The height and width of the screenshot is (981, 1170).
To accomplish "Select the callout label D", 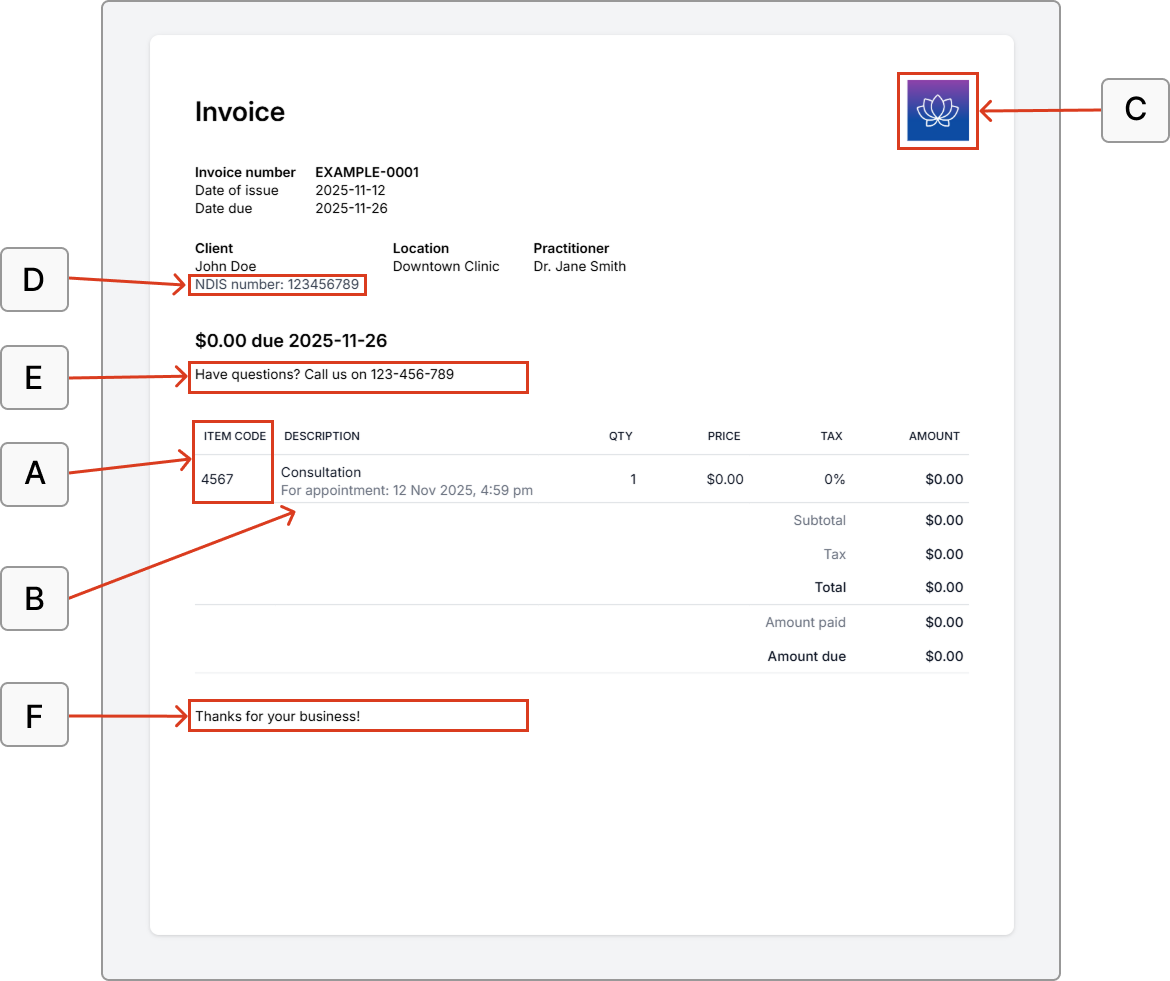I will pyautogui.click(x=34, y=280).
